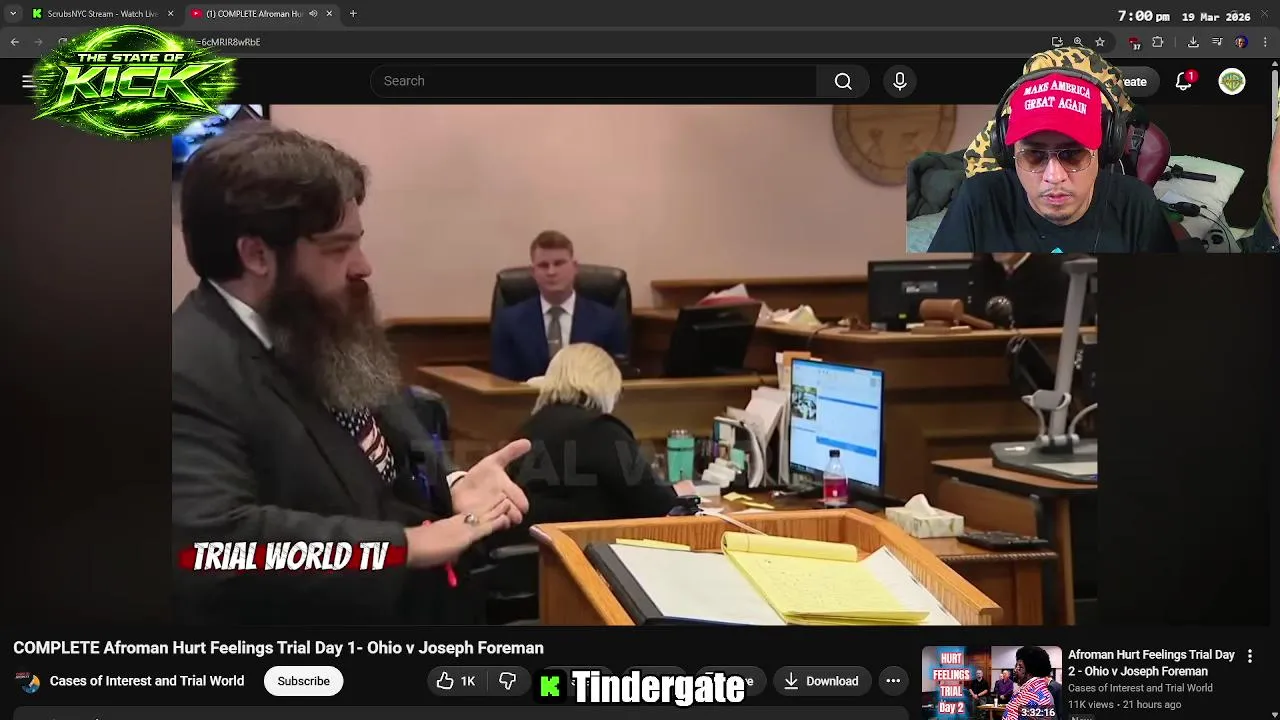Like the video (1K)
This screenshot has width=1280, height=720.
(x=456, y=681)
